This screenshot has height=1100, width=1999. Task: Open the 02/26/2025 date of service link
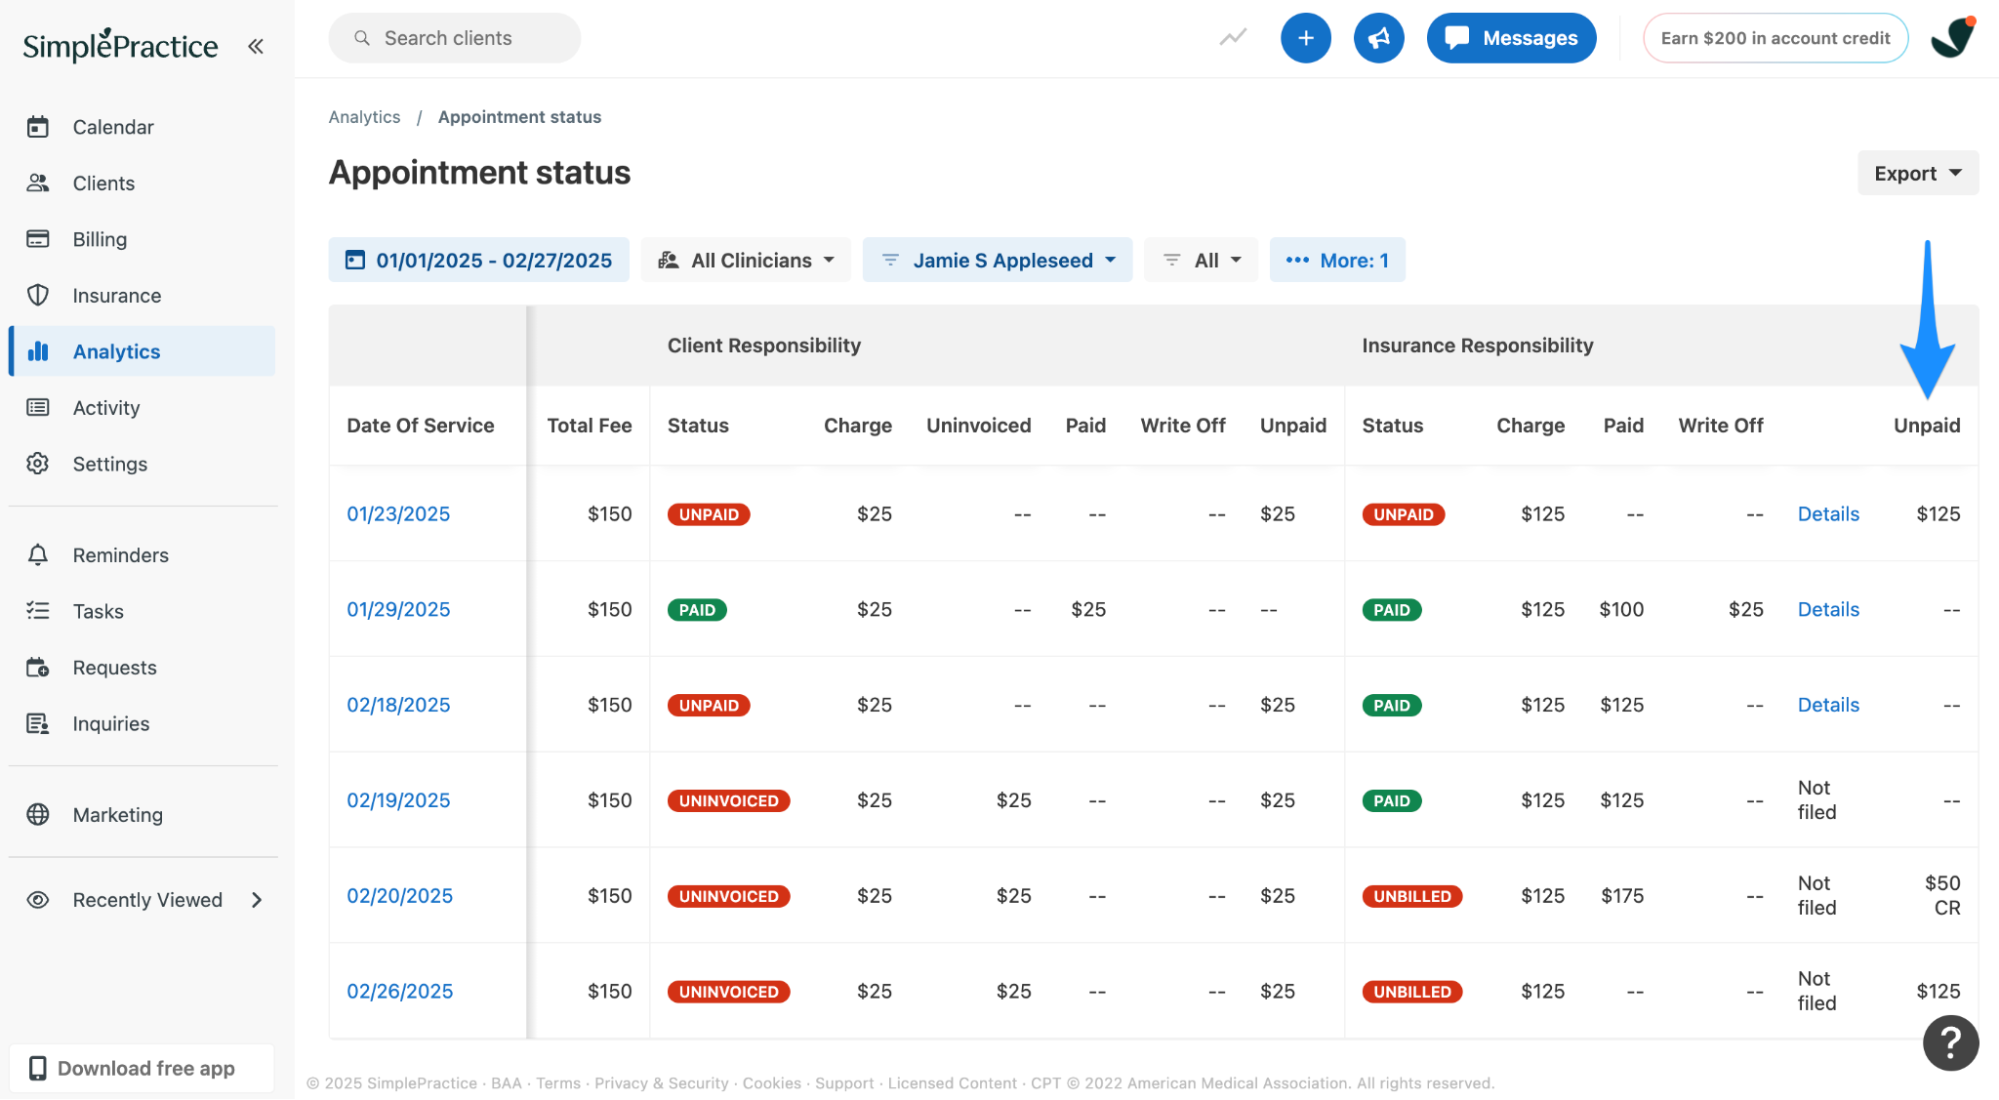coord(399,991)
